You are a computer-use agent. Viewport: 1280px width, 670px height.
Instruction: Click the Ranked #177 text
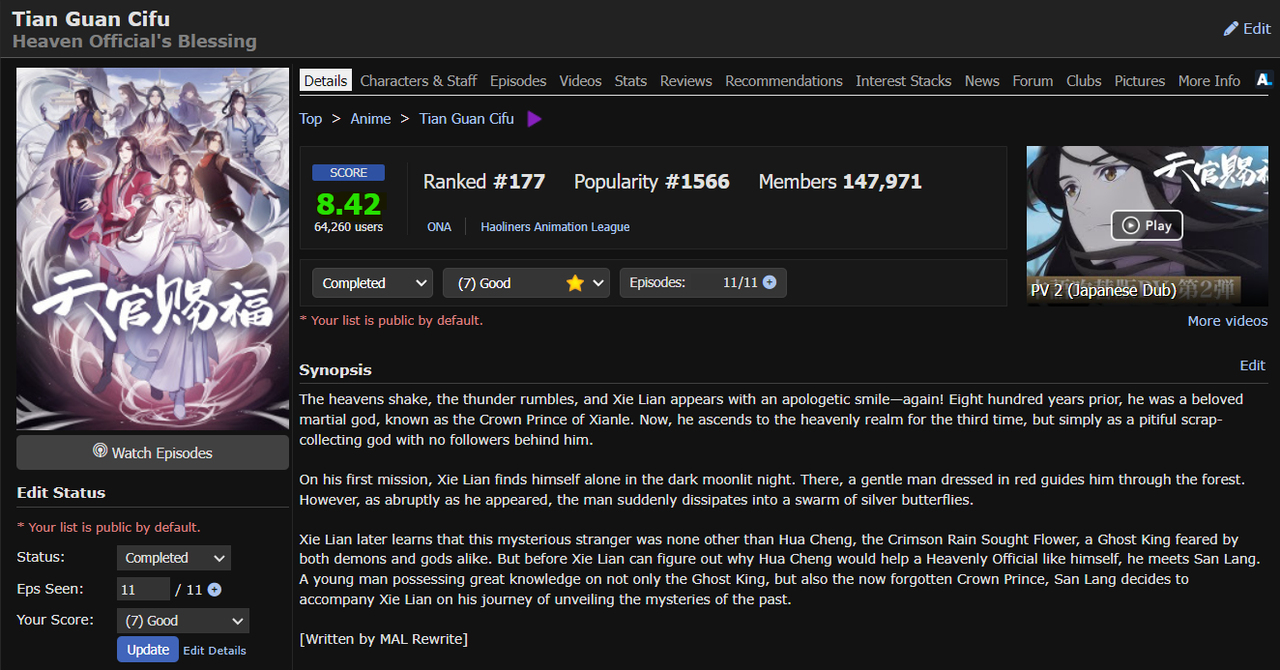[x=484, y=182]
